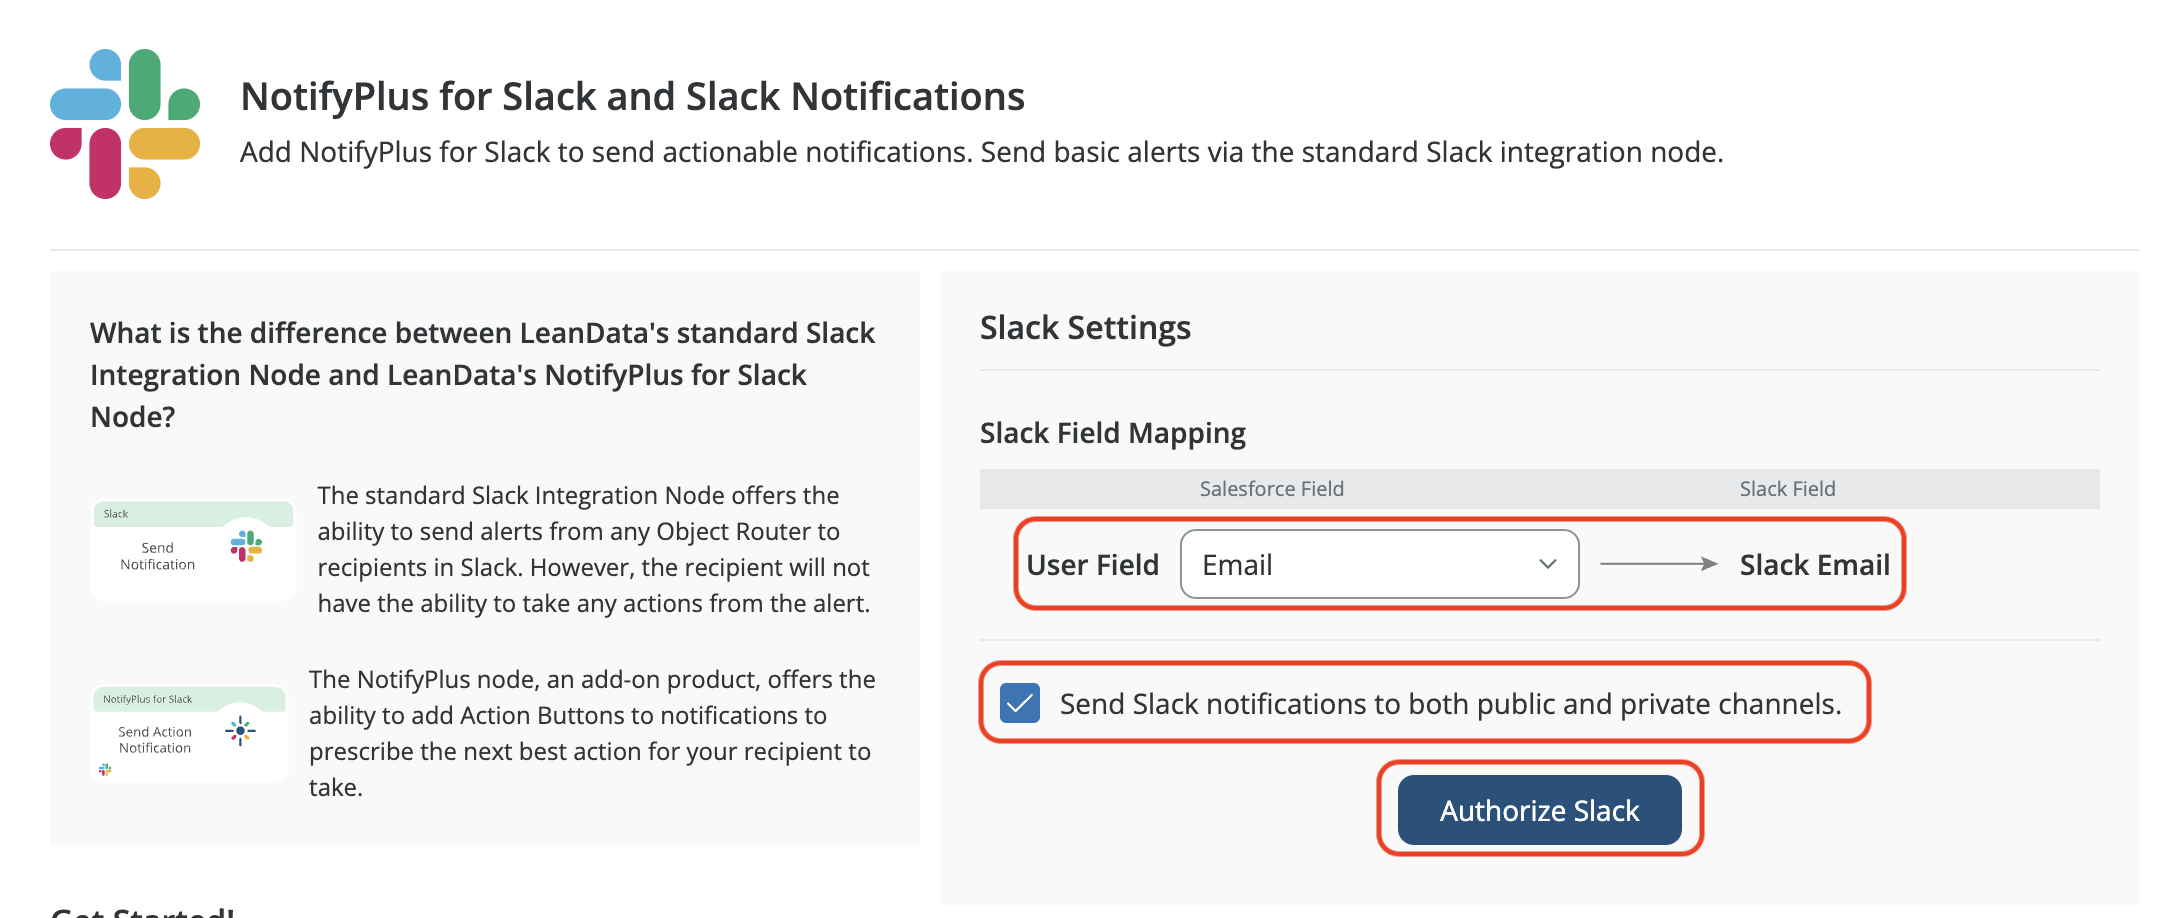Click the large Slack logo in header
The width and height of the screenshot is (2164, 918).
point(125,124)
